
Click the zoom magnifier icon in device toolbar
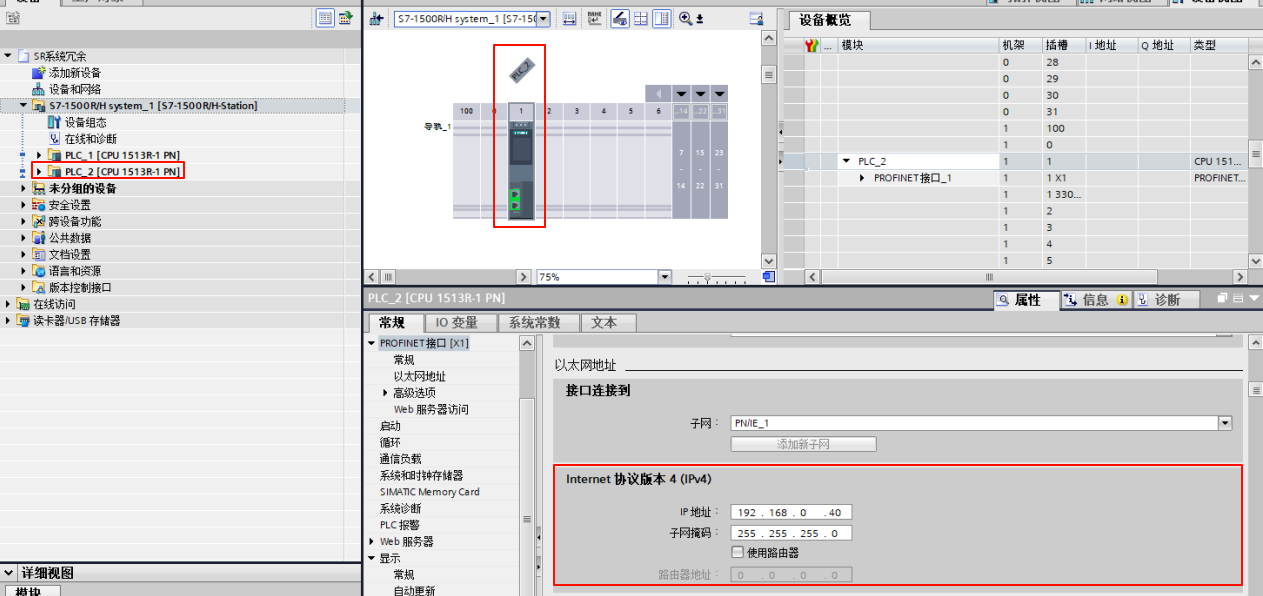coord(686,19)
